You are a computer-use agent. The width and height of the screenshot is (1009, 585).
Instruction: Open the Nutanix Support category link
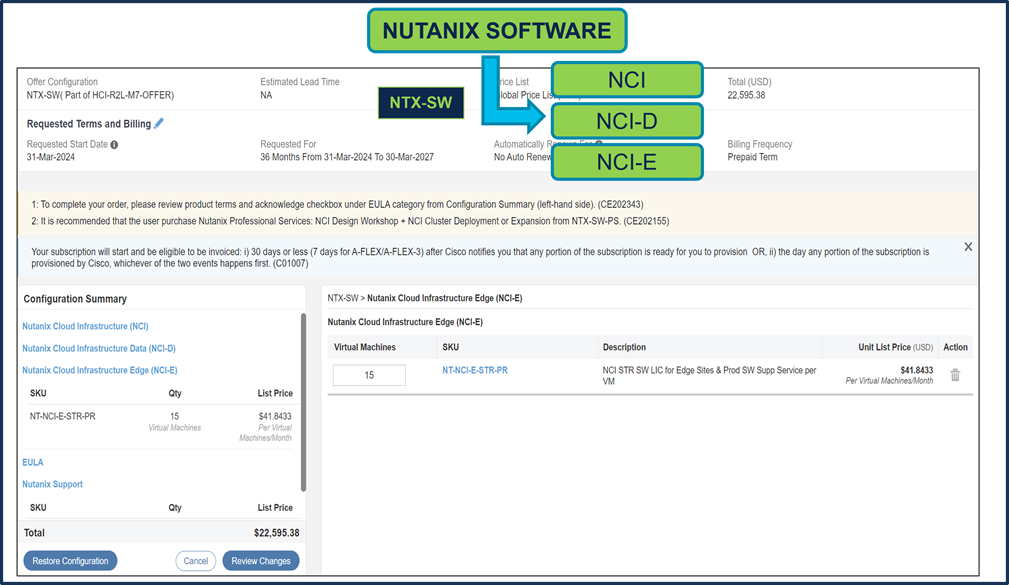point(52,484)
